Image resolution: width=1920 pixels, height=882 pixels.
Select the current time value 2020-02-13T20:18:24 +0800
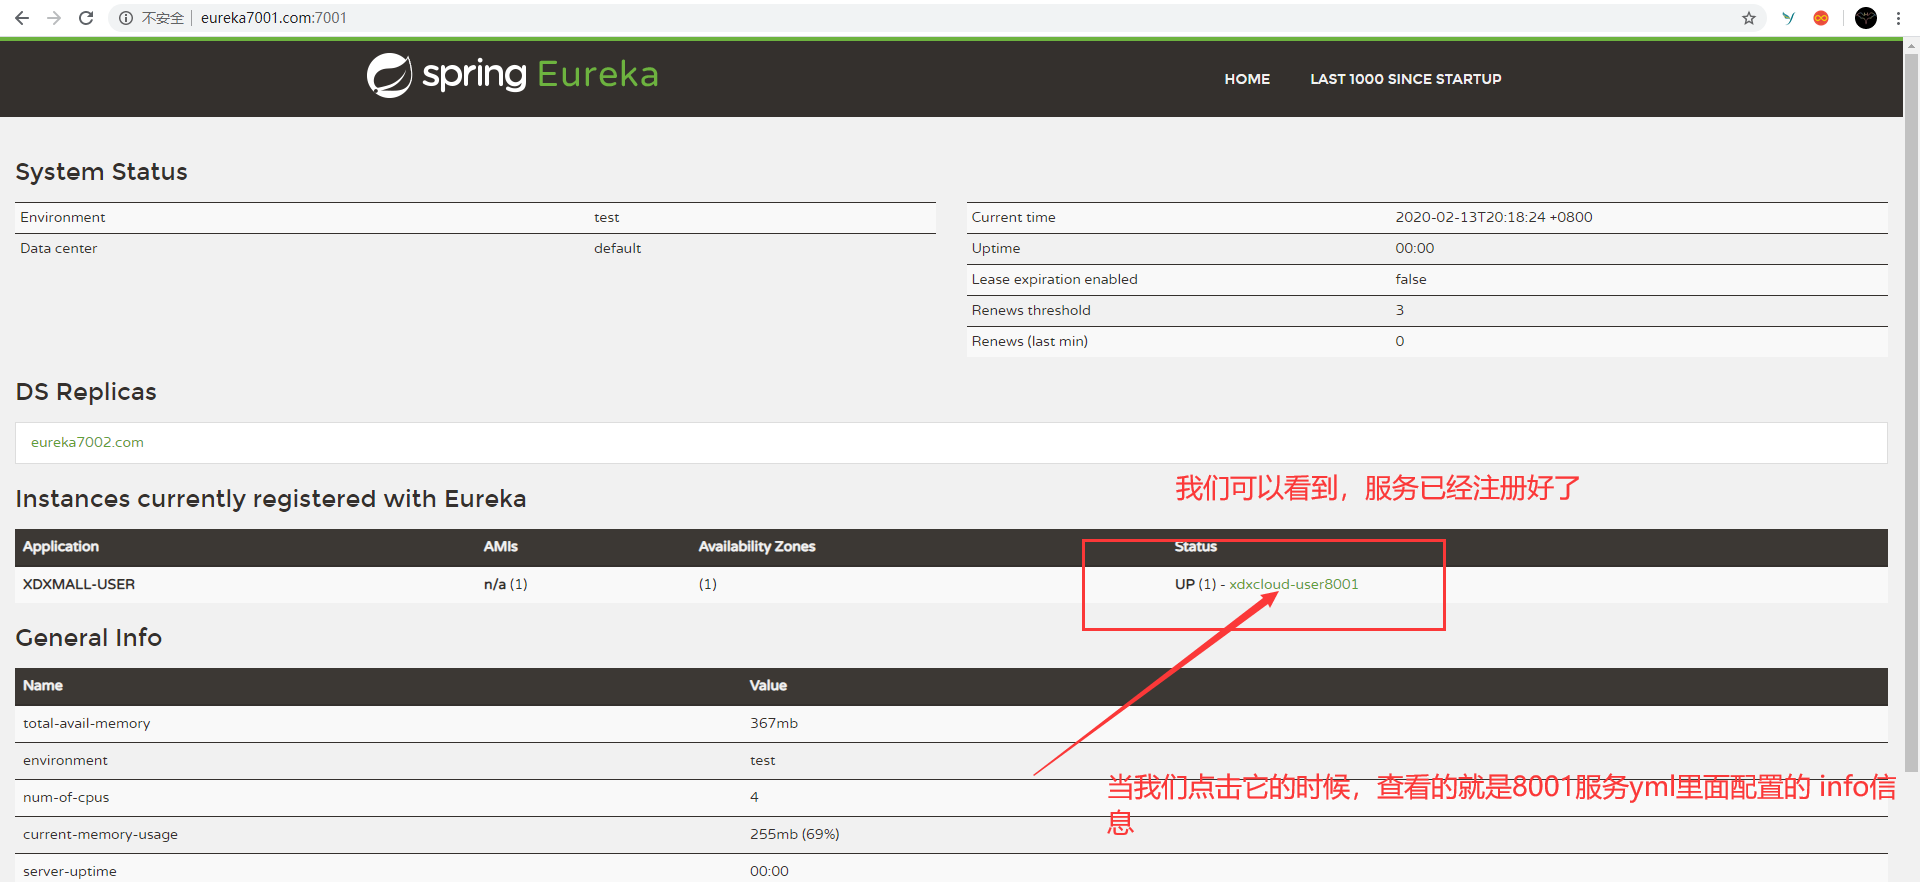click(x=1494, y=217)
